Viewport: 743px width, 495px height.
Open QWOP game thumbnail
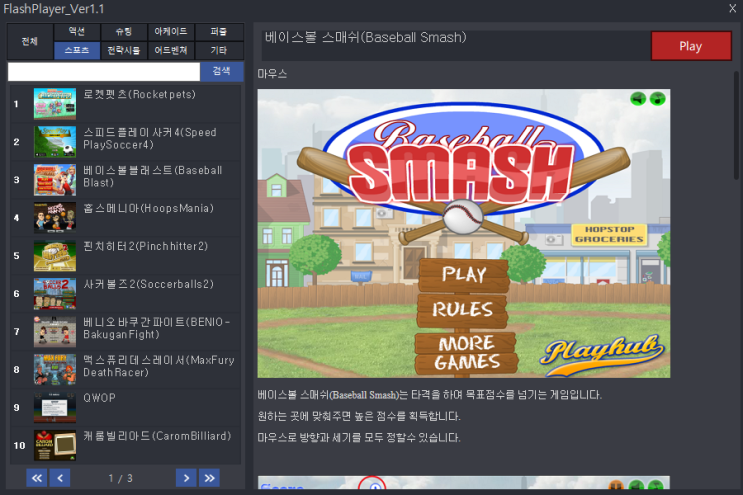55,407
